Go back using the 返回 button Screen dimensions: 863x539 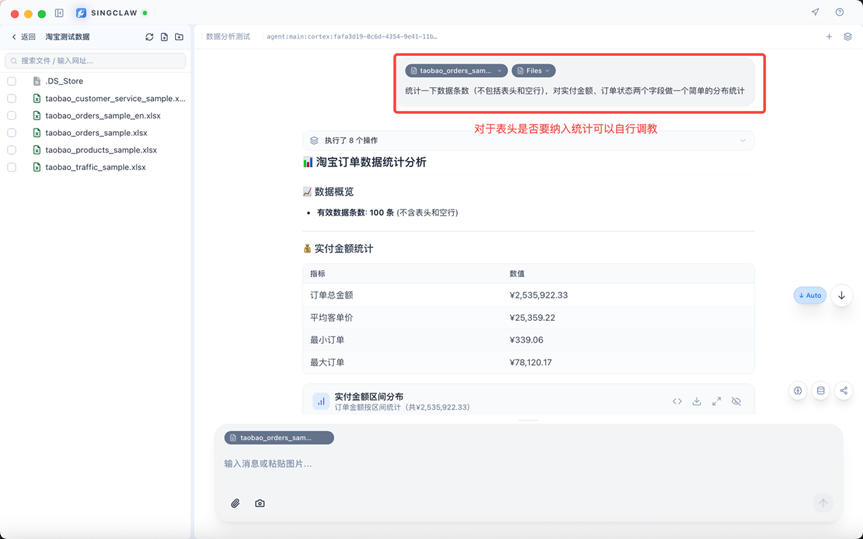pyautogui.click(x=23, y=37)
